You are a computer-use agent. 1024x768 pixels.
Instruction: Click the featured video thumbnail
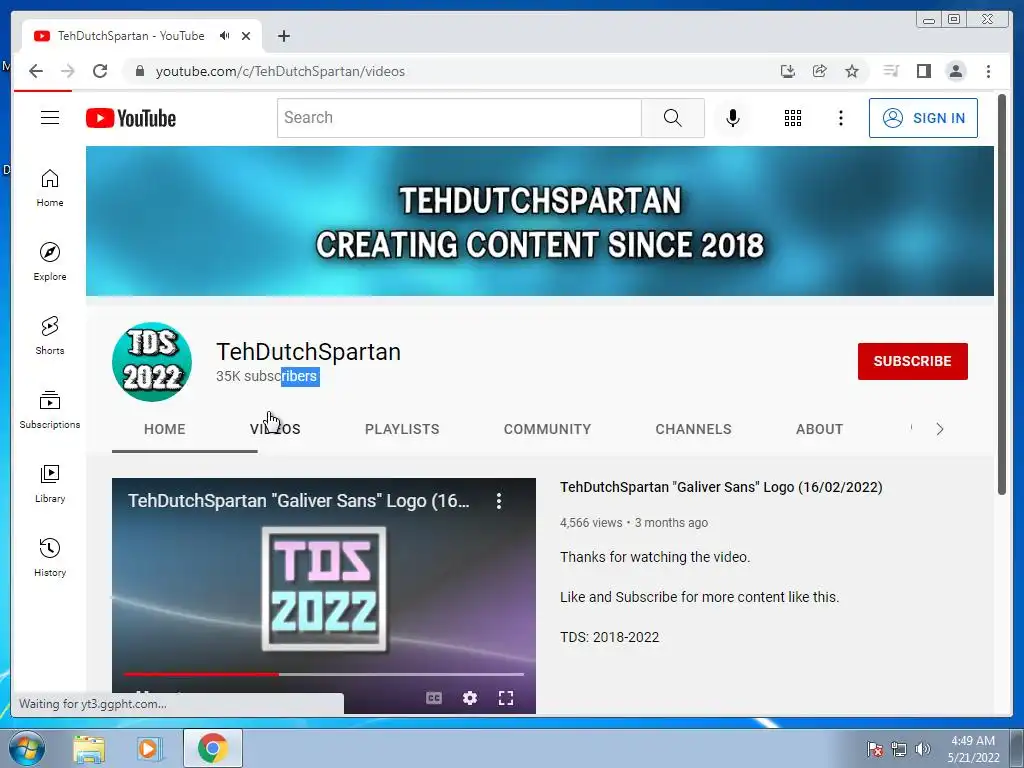click(324, 596)
